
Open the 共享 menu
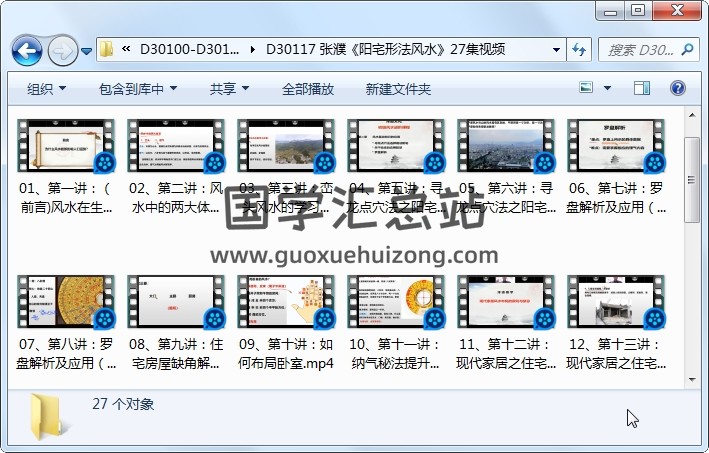click(229, 88)
